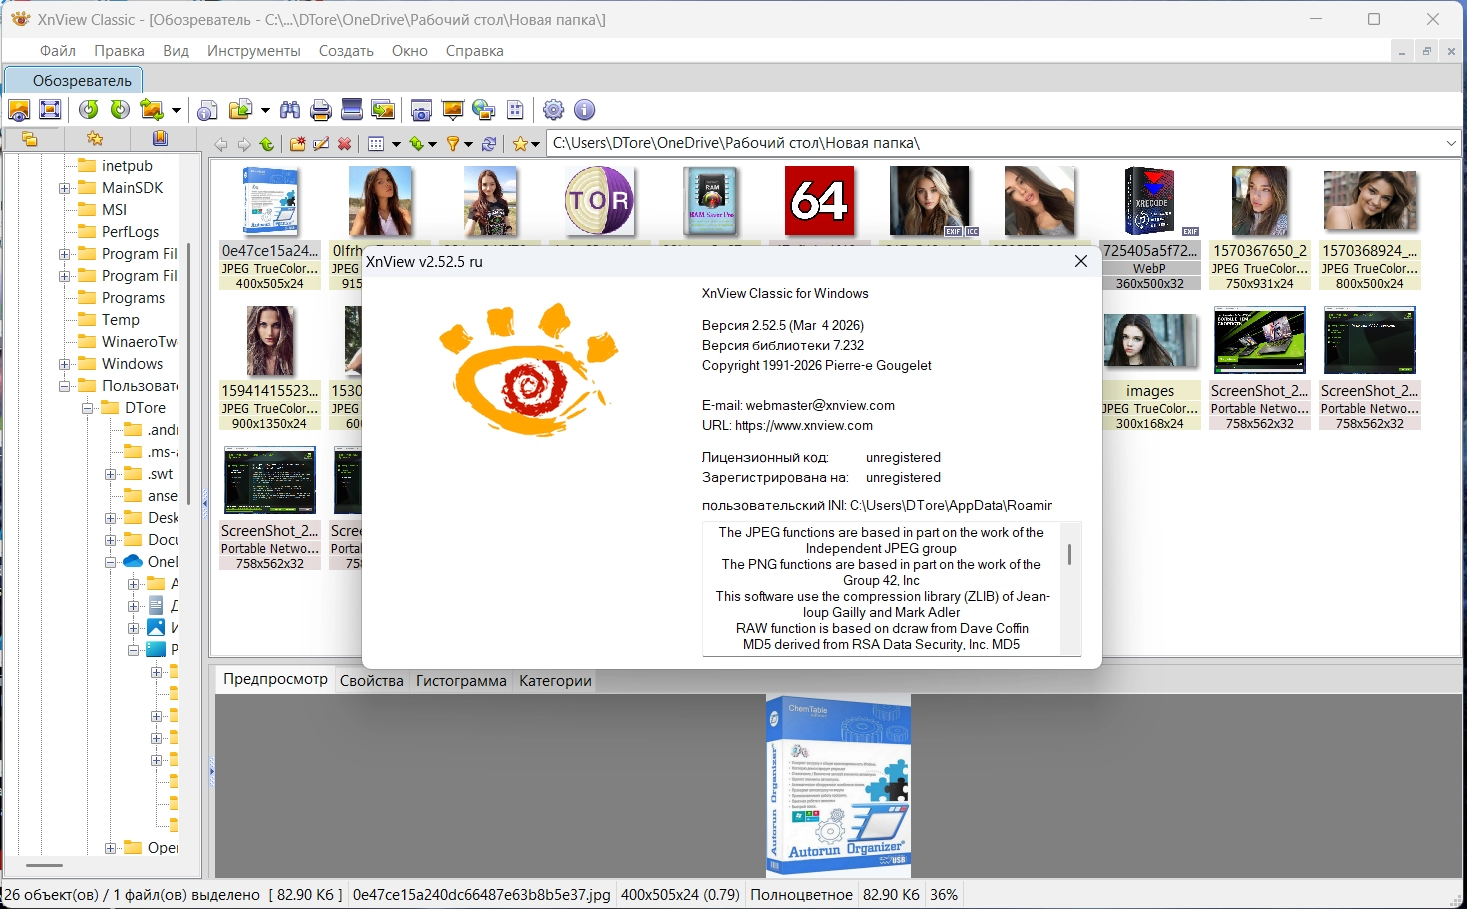This screenshot has width=1467, height=909.
Task: Open the Вид menu
Action: (x=176, y=51)
